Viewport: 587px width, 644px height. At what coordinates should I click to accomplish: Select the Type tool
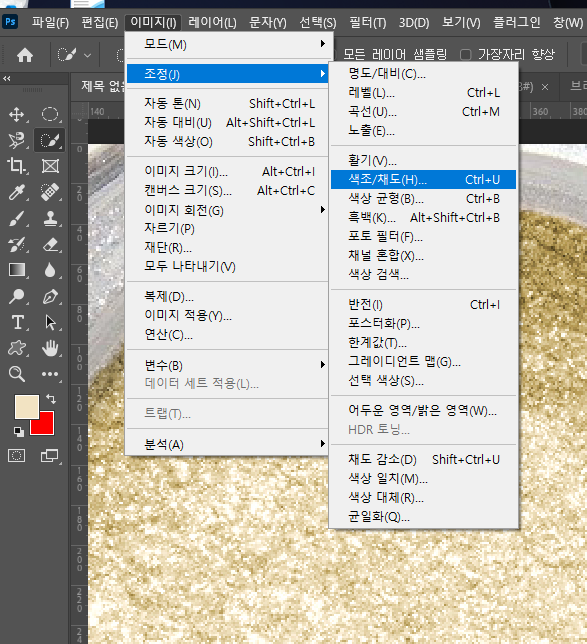(17, 322)
